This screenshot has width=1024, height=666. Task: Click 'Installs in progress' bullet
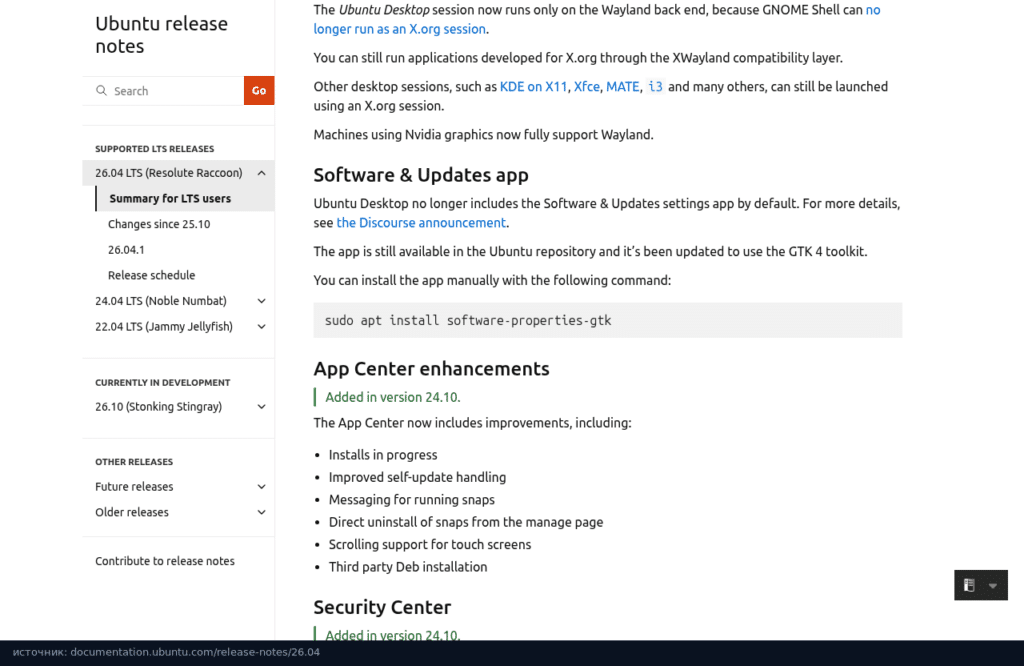(x=383, y=454)
